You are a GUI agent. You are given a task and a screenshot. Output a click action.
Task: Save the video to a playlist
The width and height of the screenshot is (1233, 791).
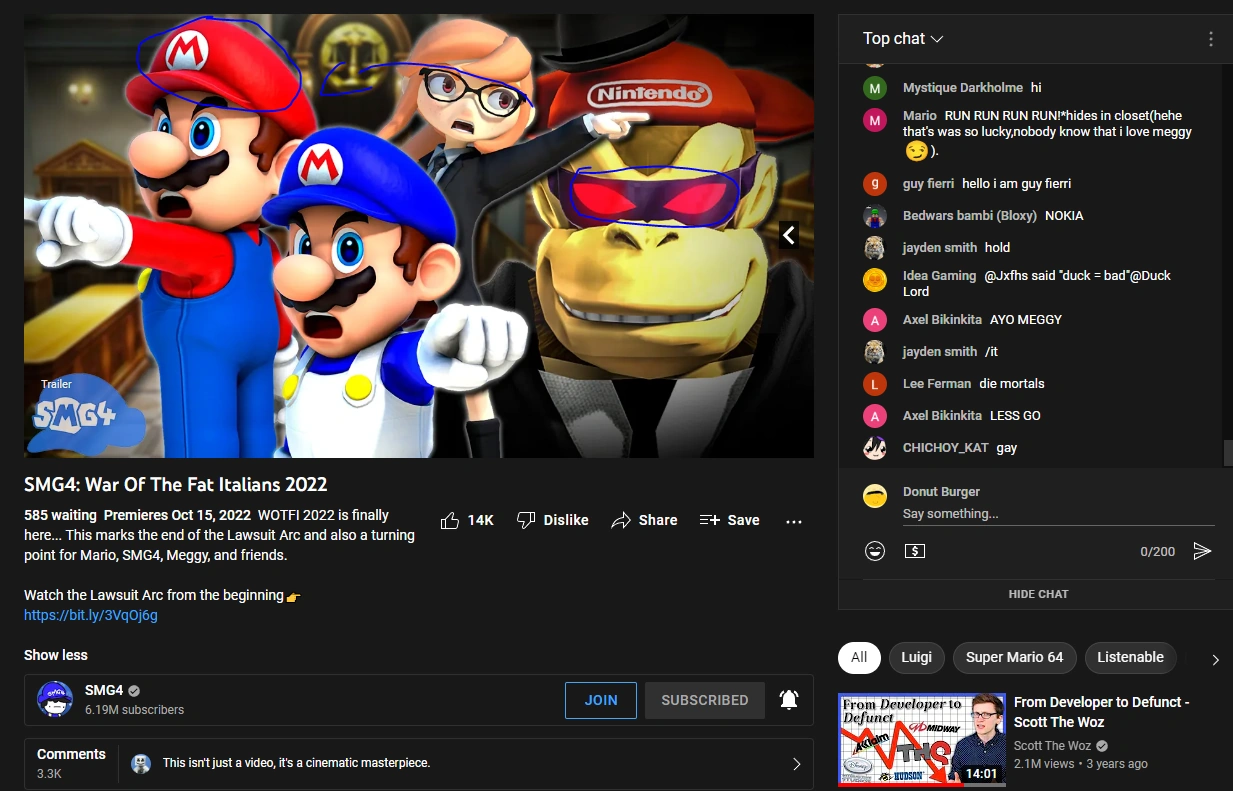[730, 520]
